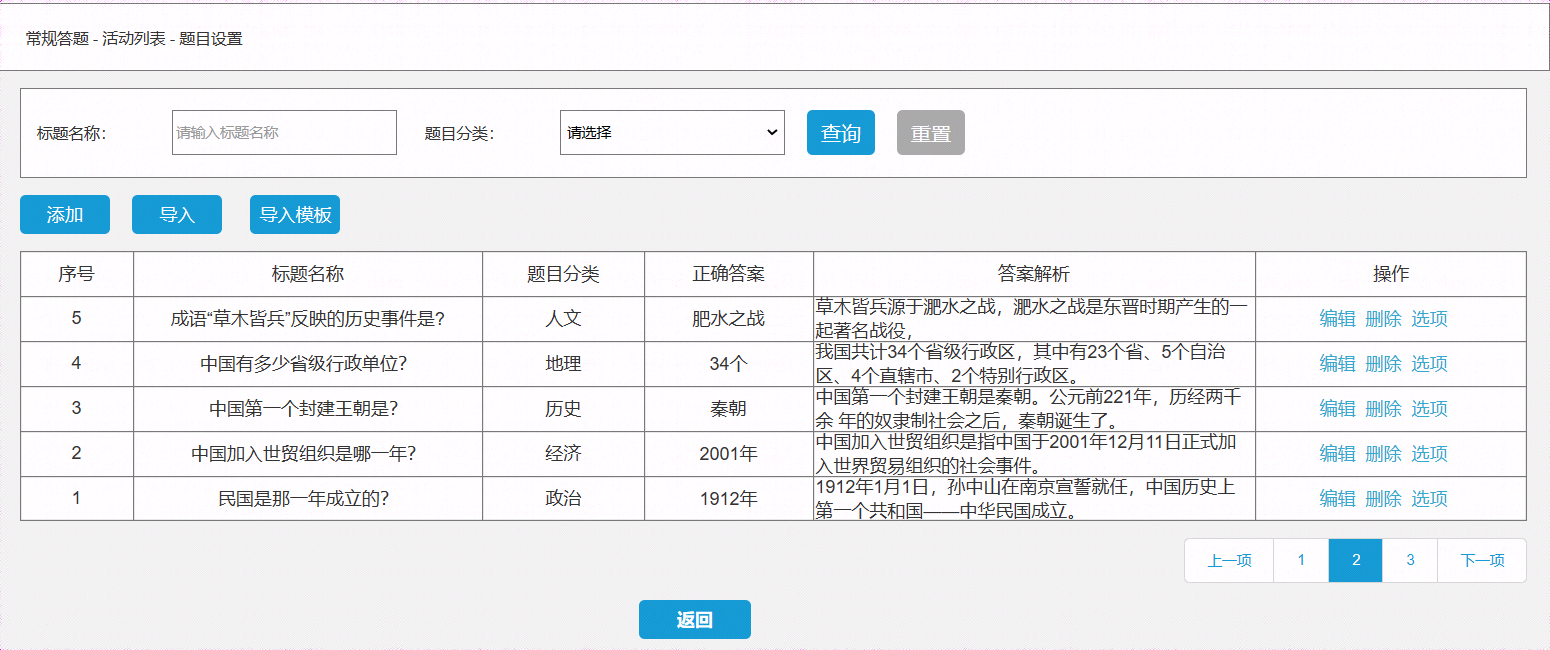The height and width of the screenshot is (650, 1550).
Task: Click the answer cell 1912年
Action: (729, 499)
